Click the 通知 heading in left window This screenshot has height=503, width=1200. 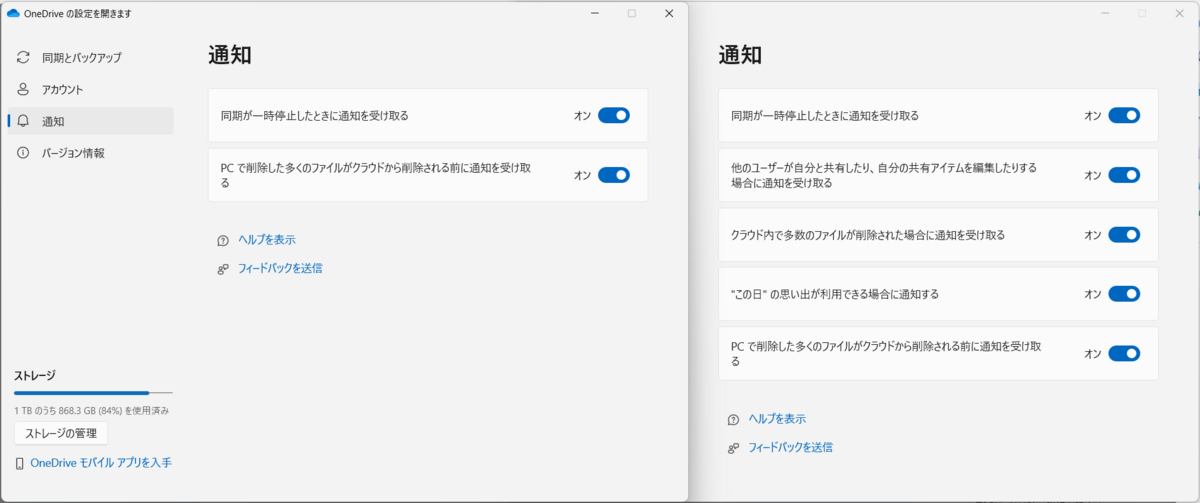230,55
